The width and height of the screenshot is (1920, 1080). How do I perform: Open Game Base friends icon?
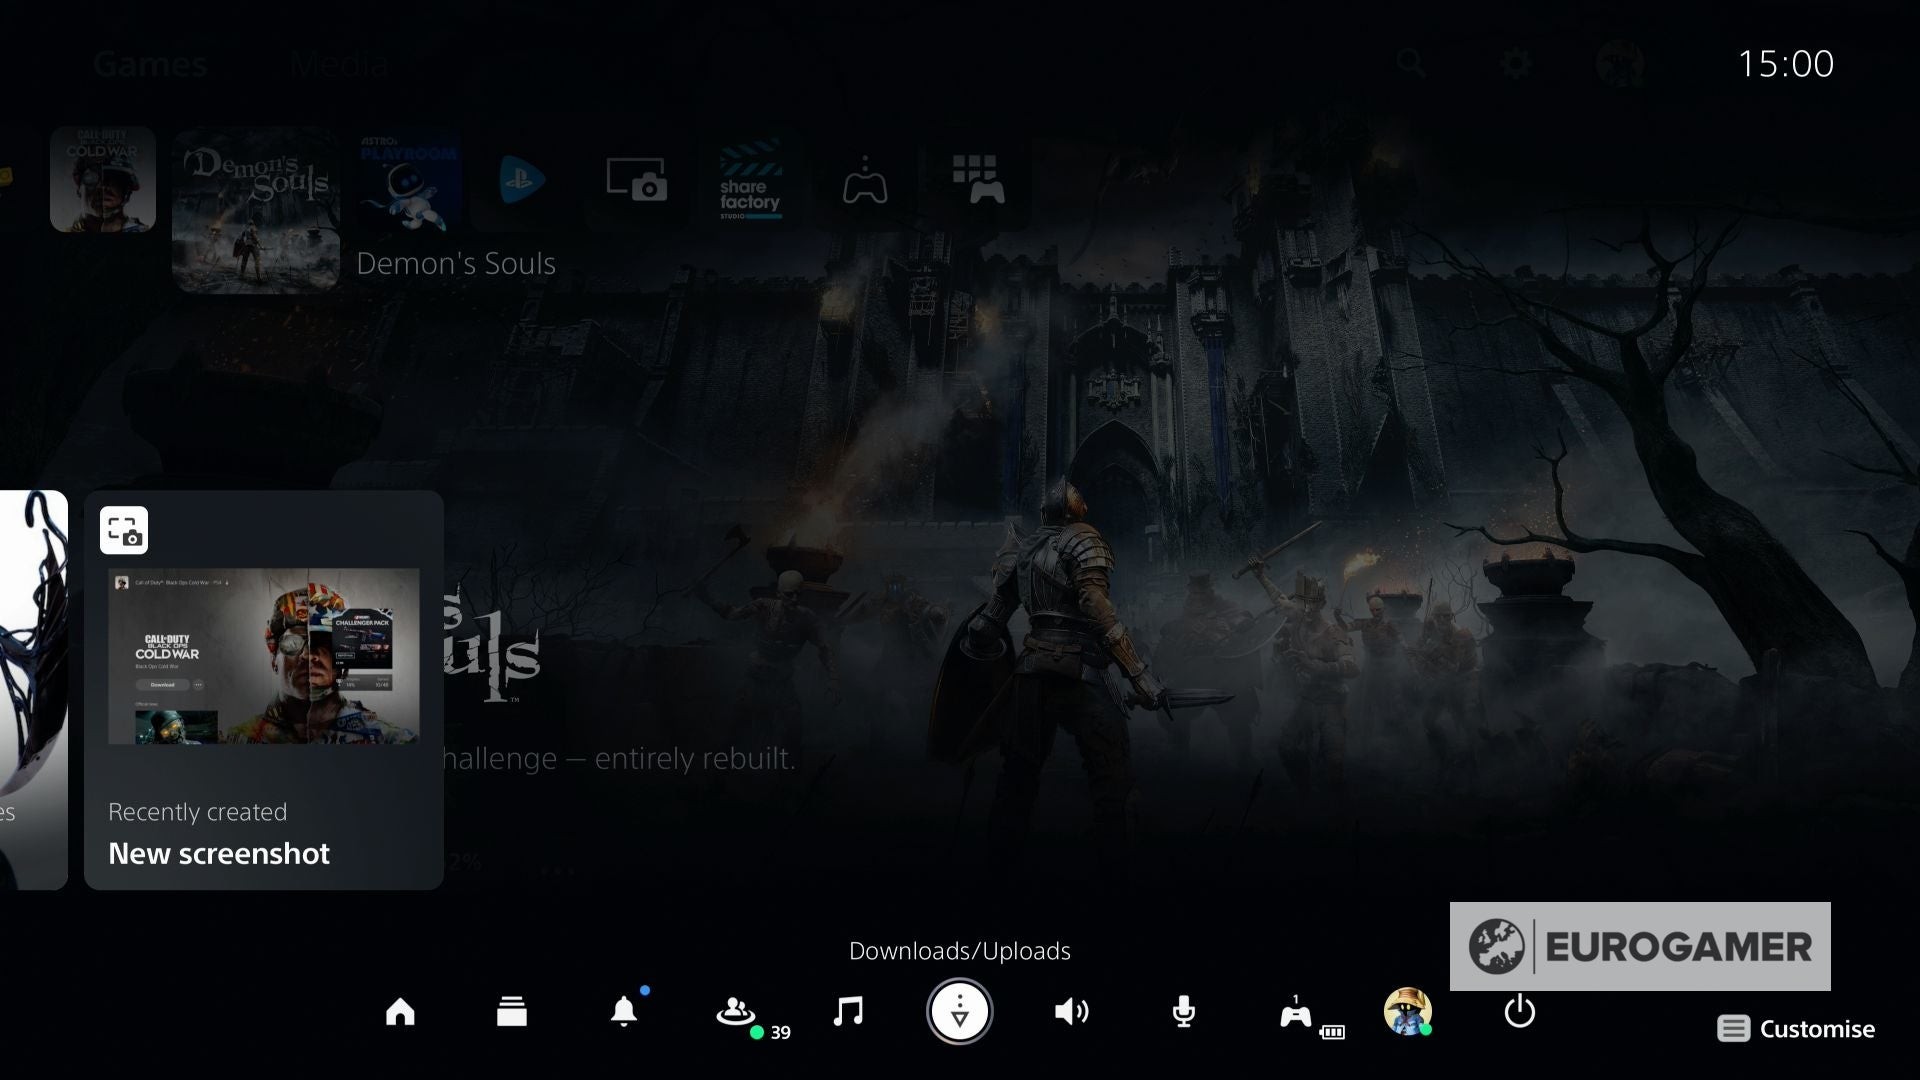point(736,1012)
